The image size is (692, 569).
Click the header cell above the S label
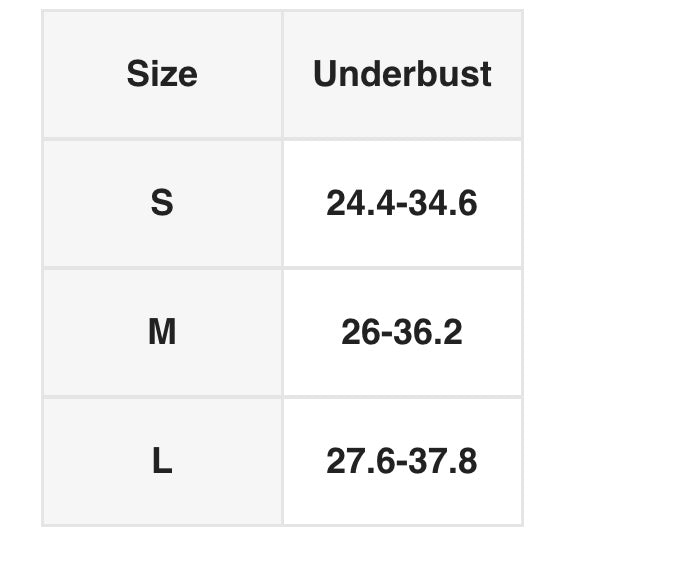[162, 74]
